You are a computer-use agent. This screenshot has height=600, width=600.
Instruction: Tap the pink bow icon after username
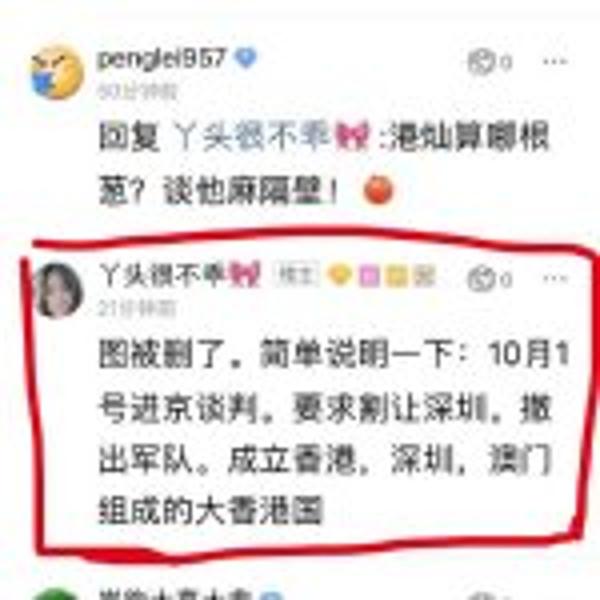245,274
